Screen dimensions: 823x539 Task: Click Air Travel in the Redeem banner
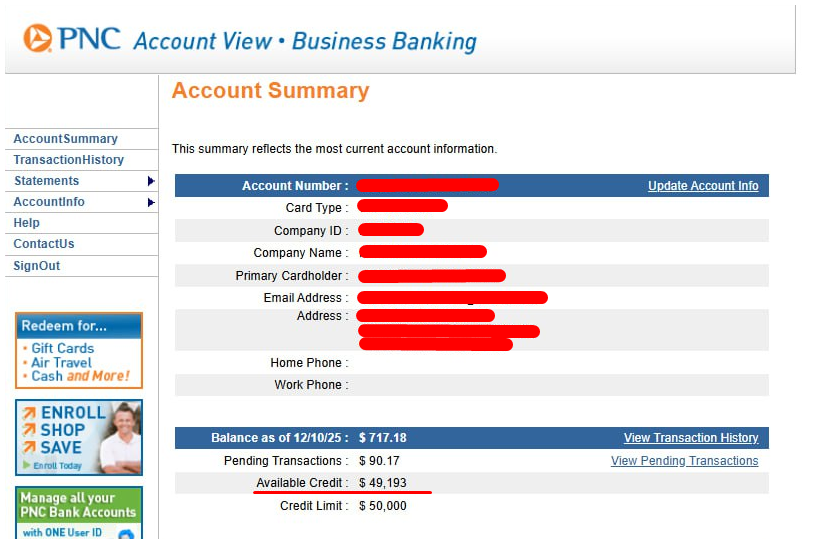[x=61, y=362]
